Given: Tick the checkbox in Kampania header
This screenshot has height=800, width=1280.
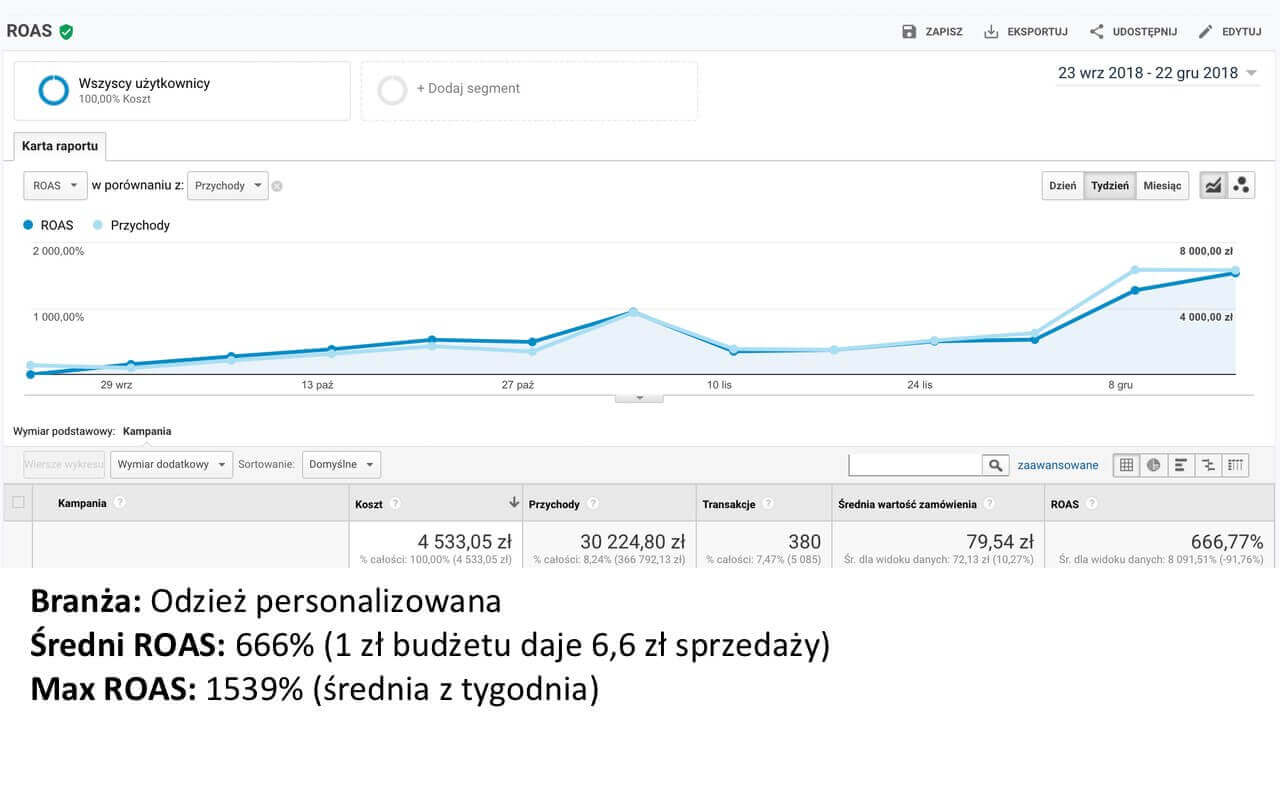Looking at the screenshot, I should (x=18, y=503).
